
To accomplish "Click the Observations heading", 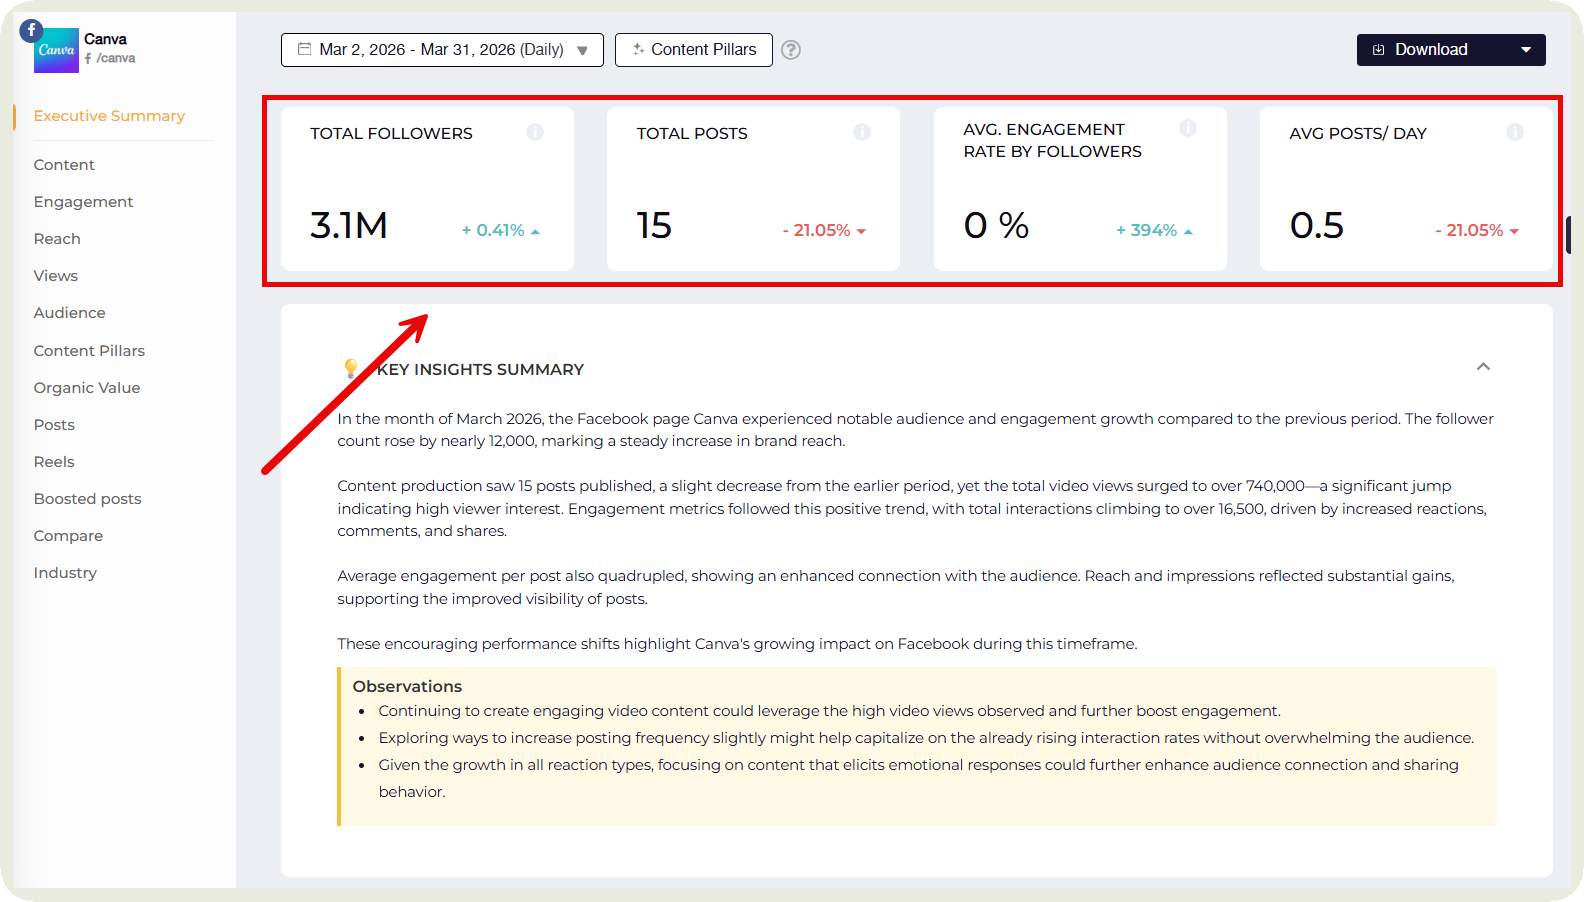I will 407,687.
